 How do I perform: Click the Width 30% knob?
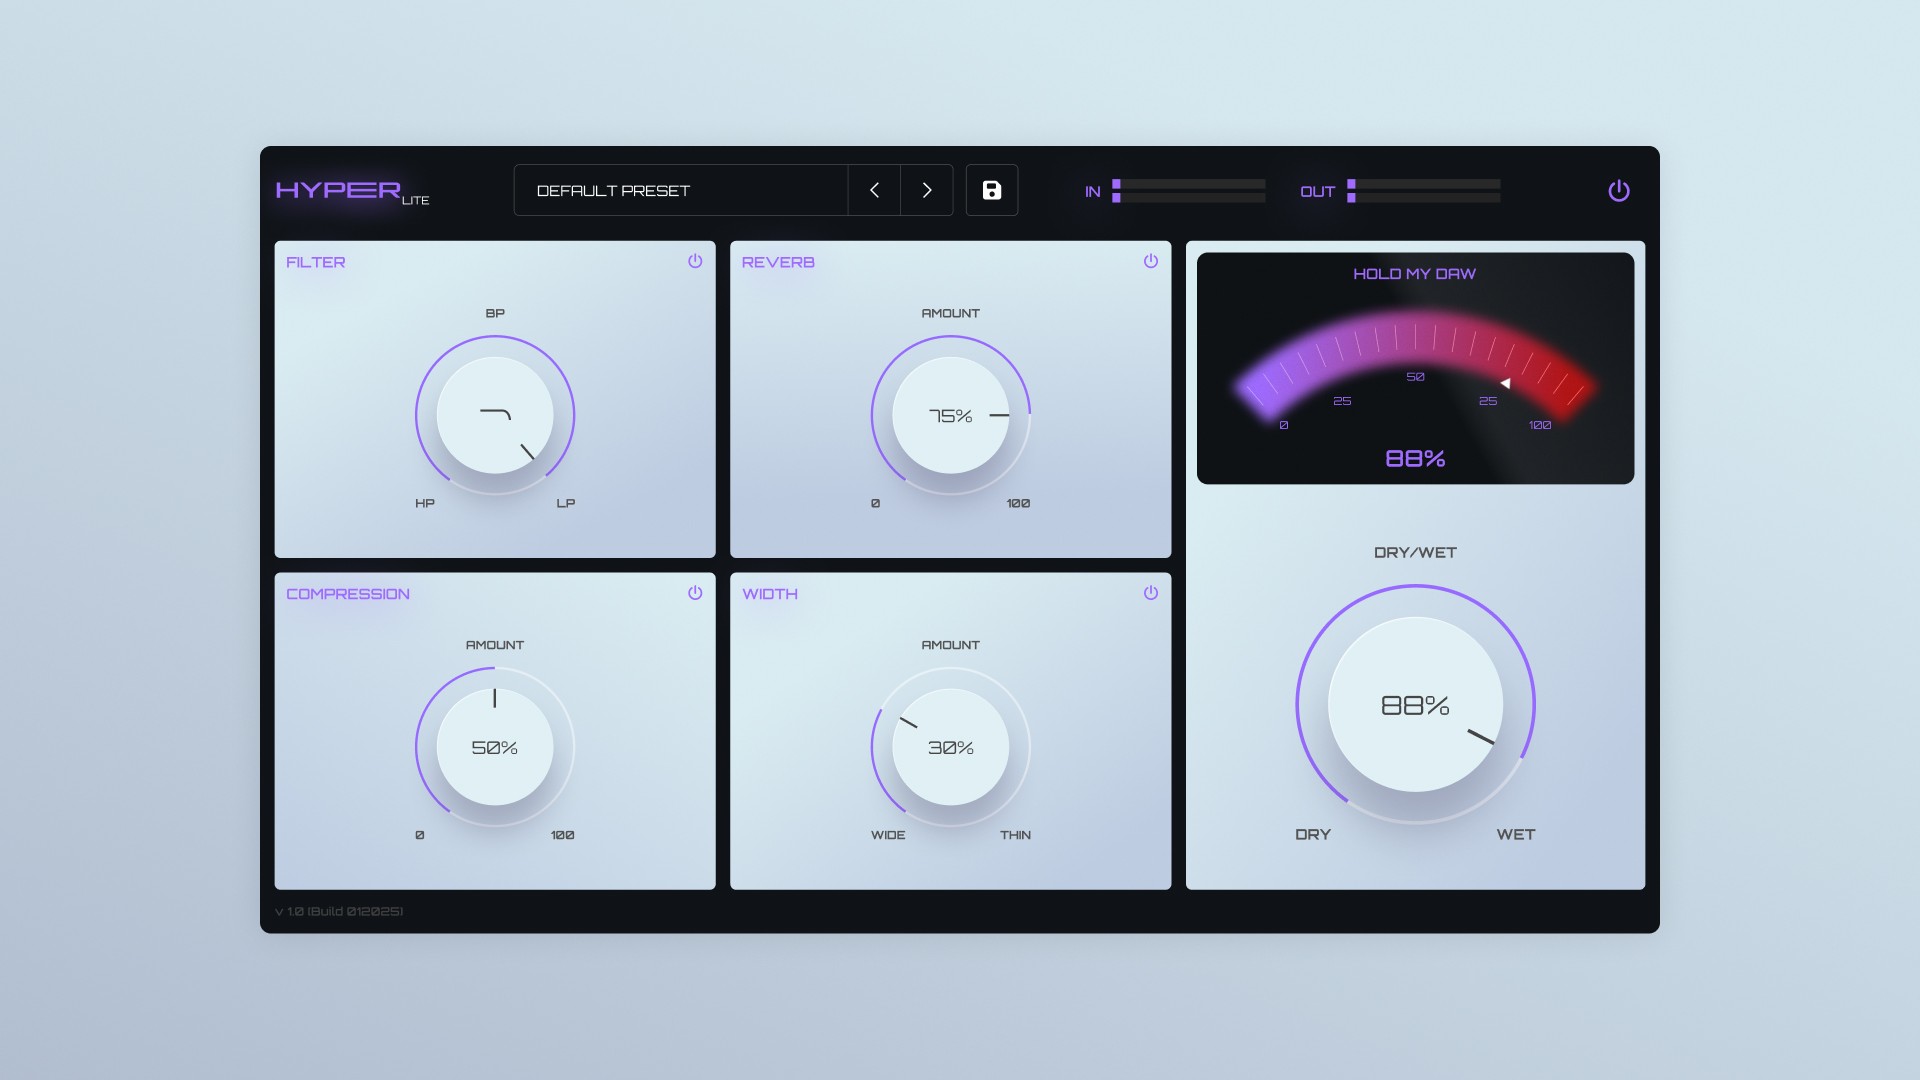[950, 747]
